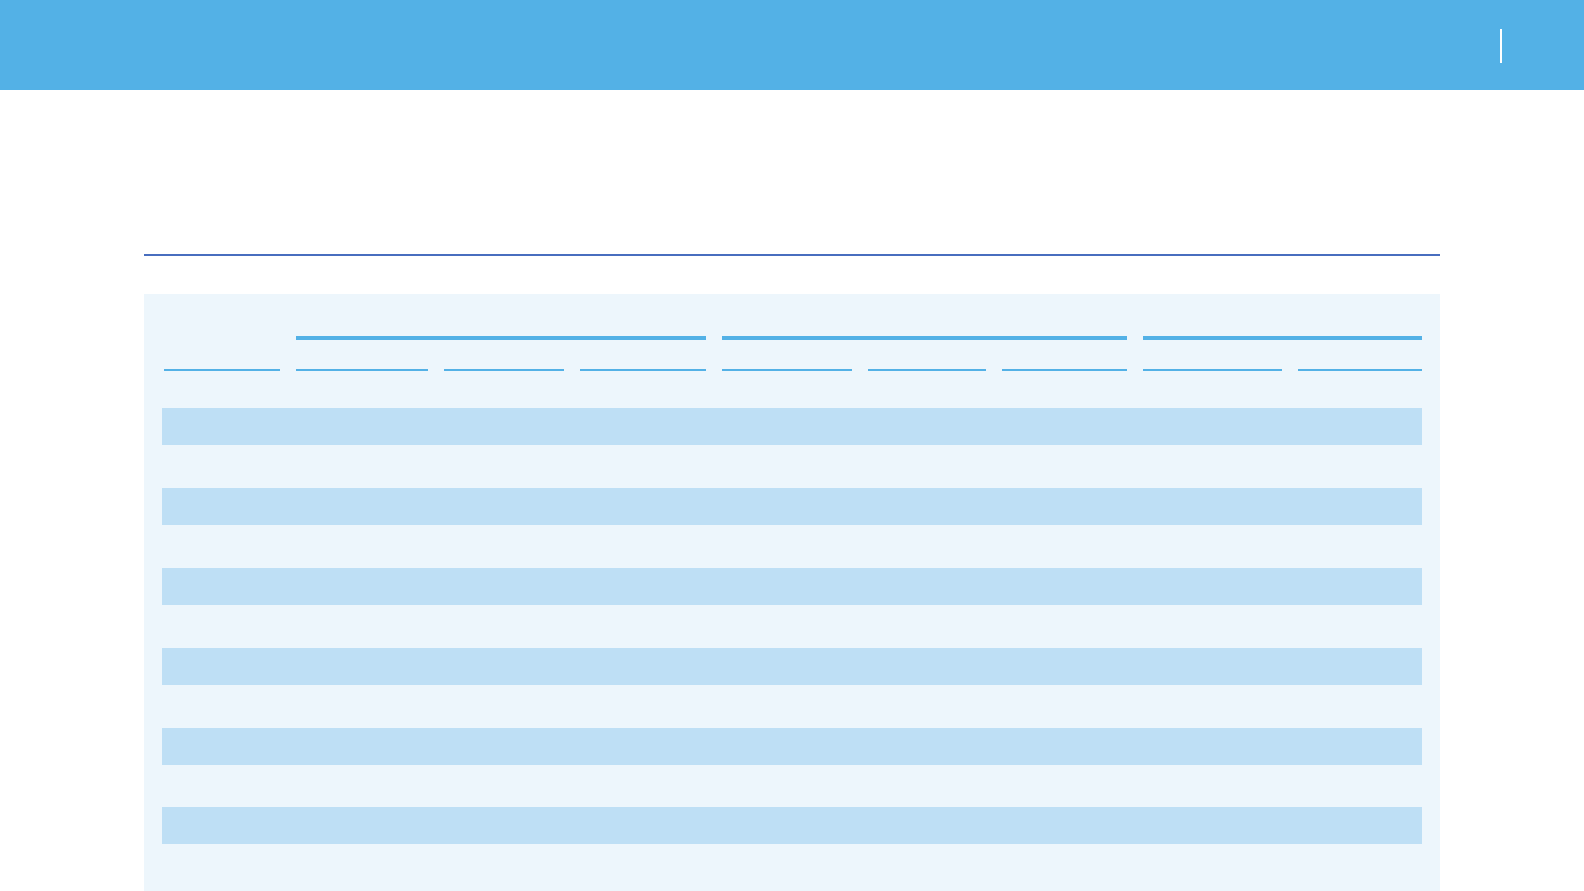Click the third column header cell
The width and height of the screenshot is (1584, 891).
[x=503, y=358]
